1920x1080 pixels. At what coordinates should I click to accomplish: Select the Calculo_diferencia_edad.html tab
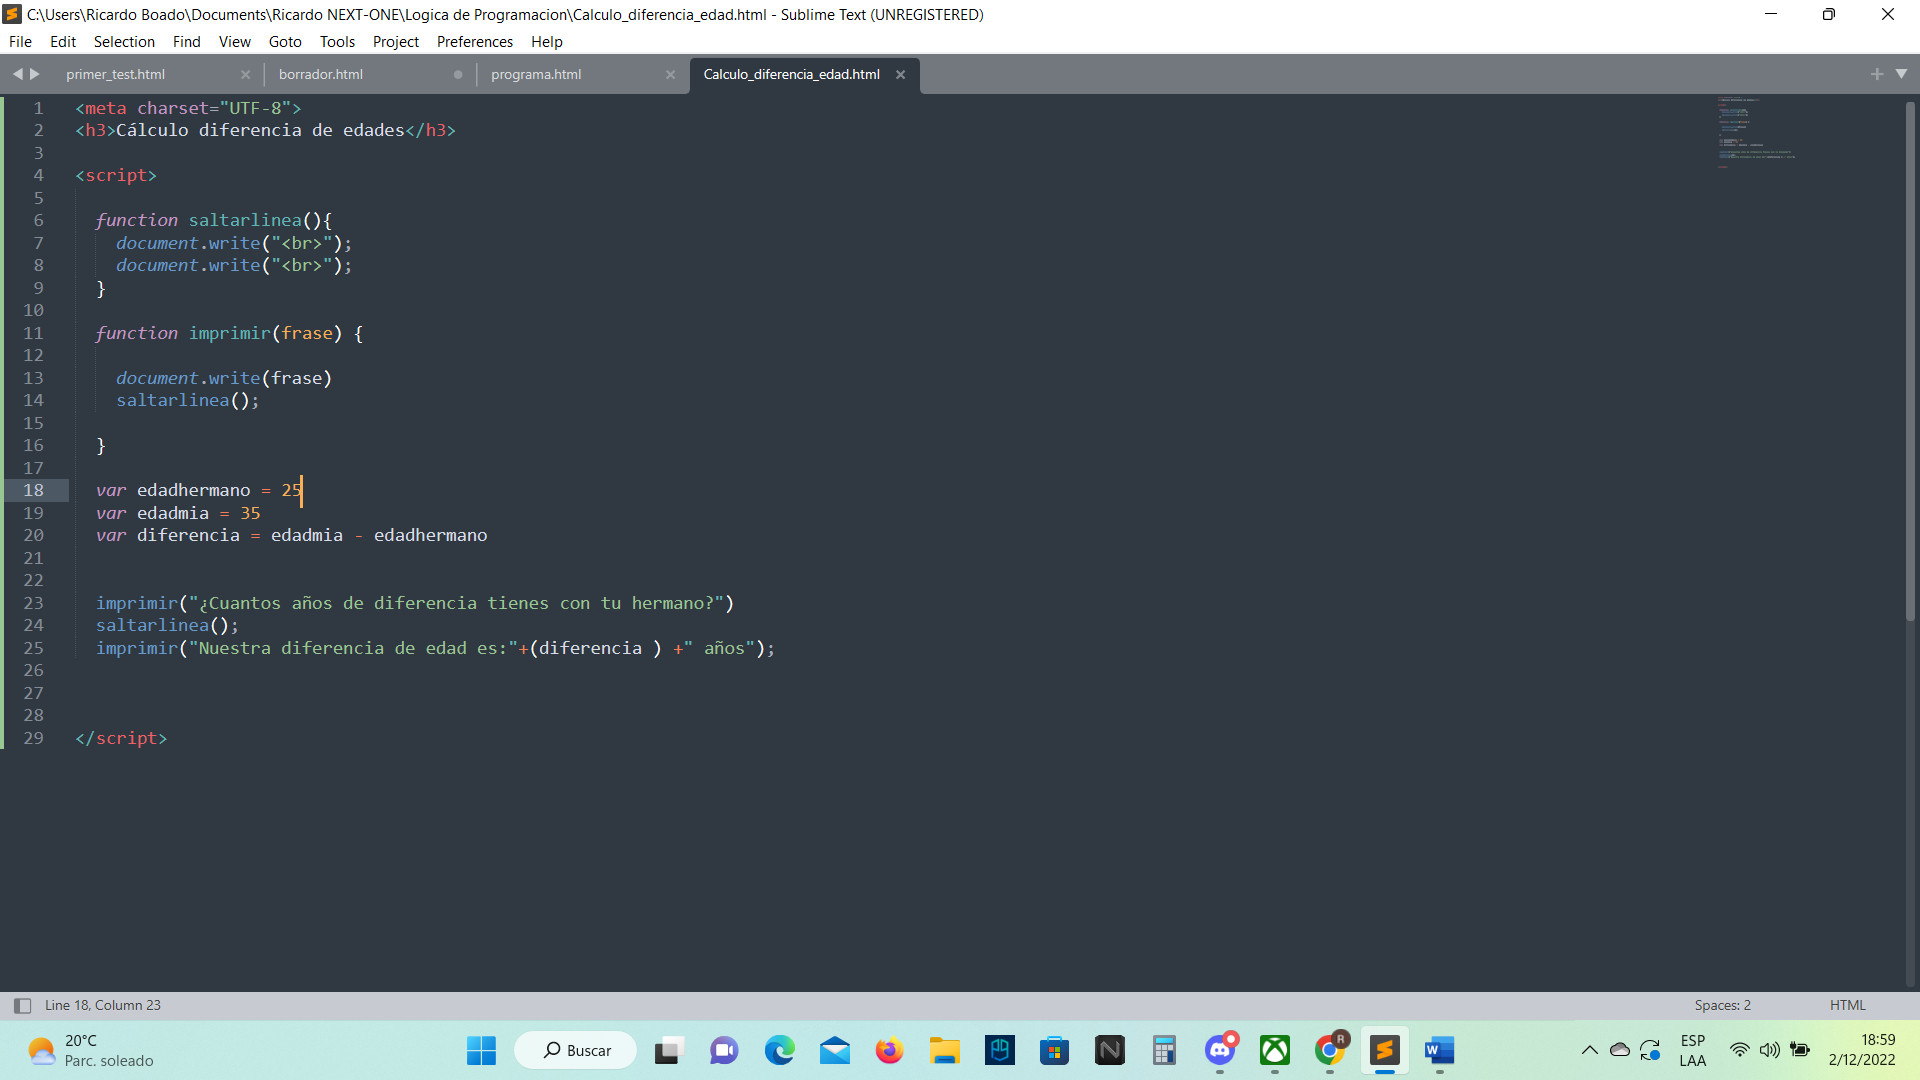point(791,75)
